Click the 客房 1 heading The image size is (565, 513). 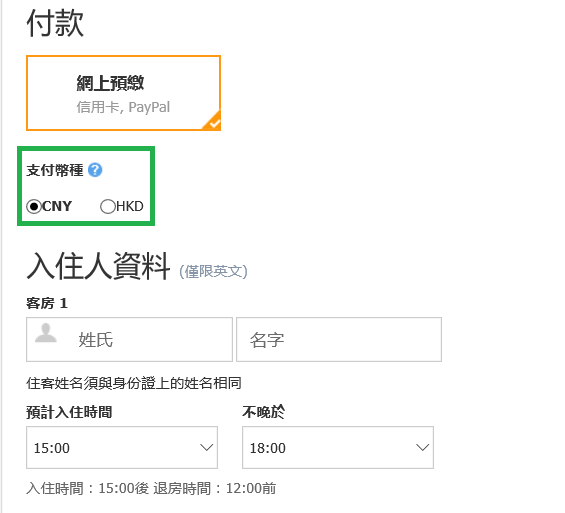click(x=47, y=303)
